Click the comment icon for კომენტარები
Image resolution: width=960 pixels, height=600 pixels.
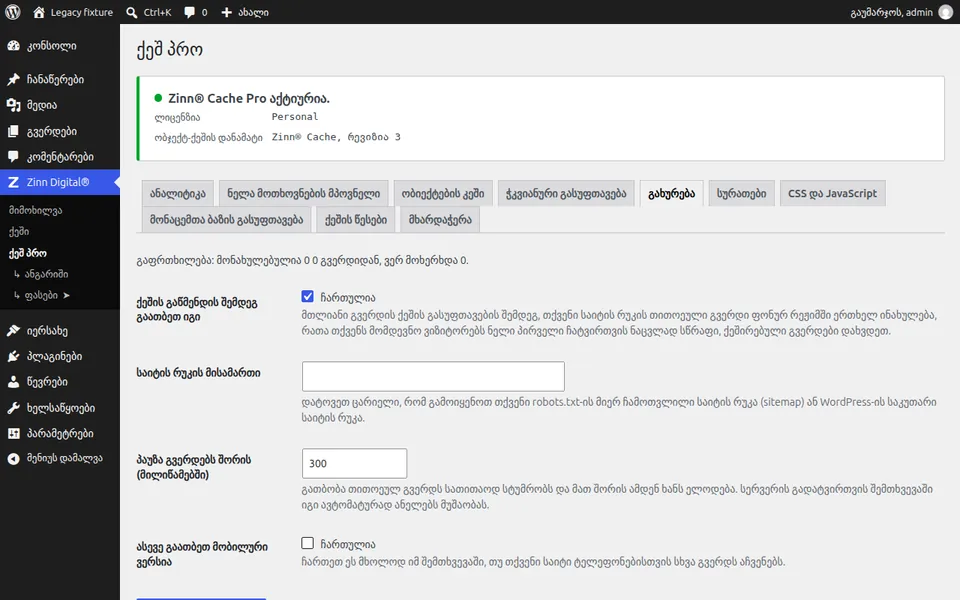point(13,157)
